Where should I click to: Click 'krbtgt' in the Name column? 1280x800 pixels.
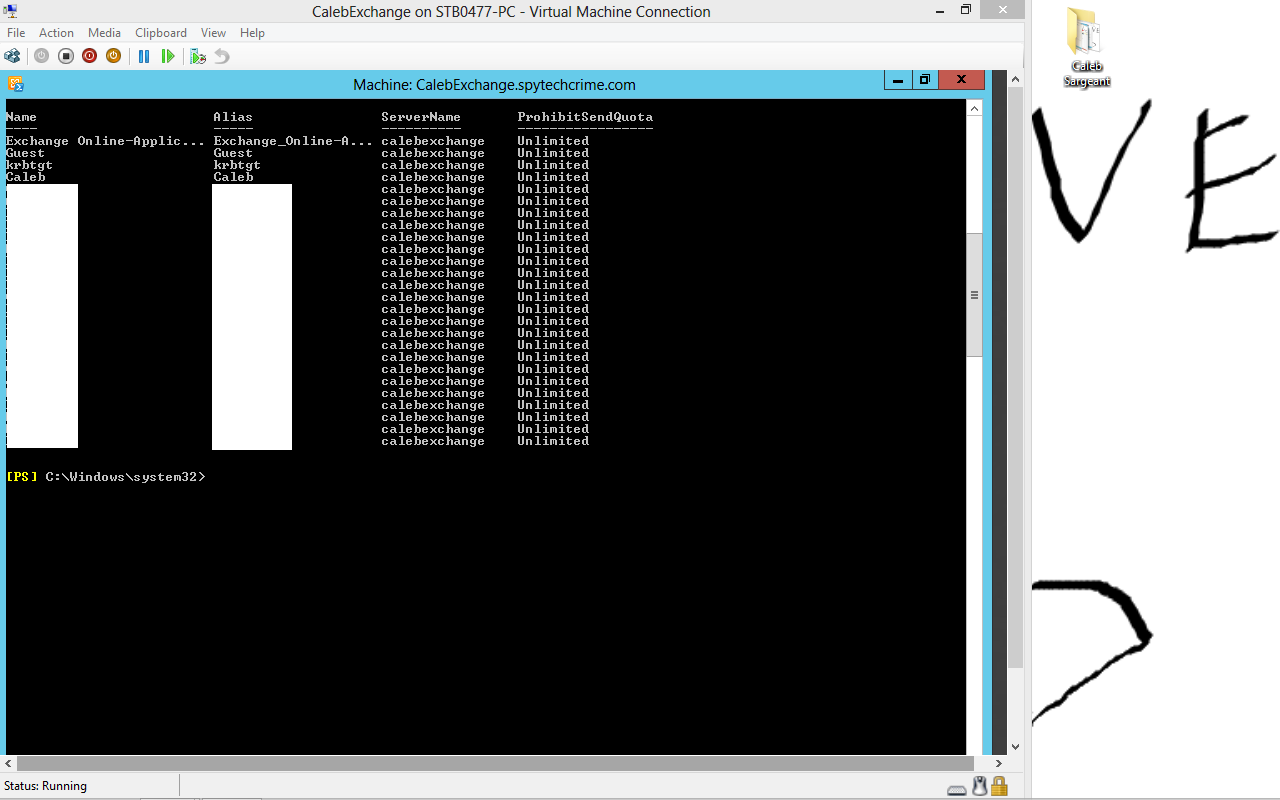pos(29,165)
